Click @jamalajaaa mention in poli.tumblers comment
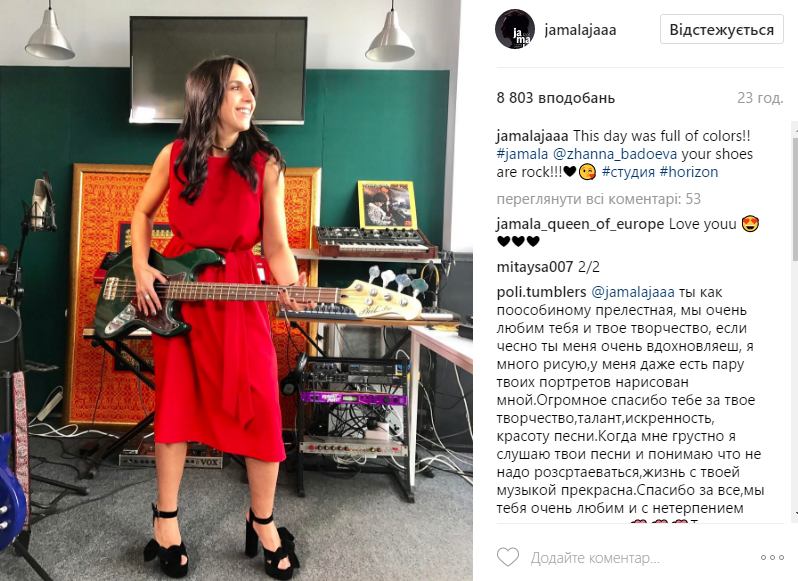 (x=633, y=293)
